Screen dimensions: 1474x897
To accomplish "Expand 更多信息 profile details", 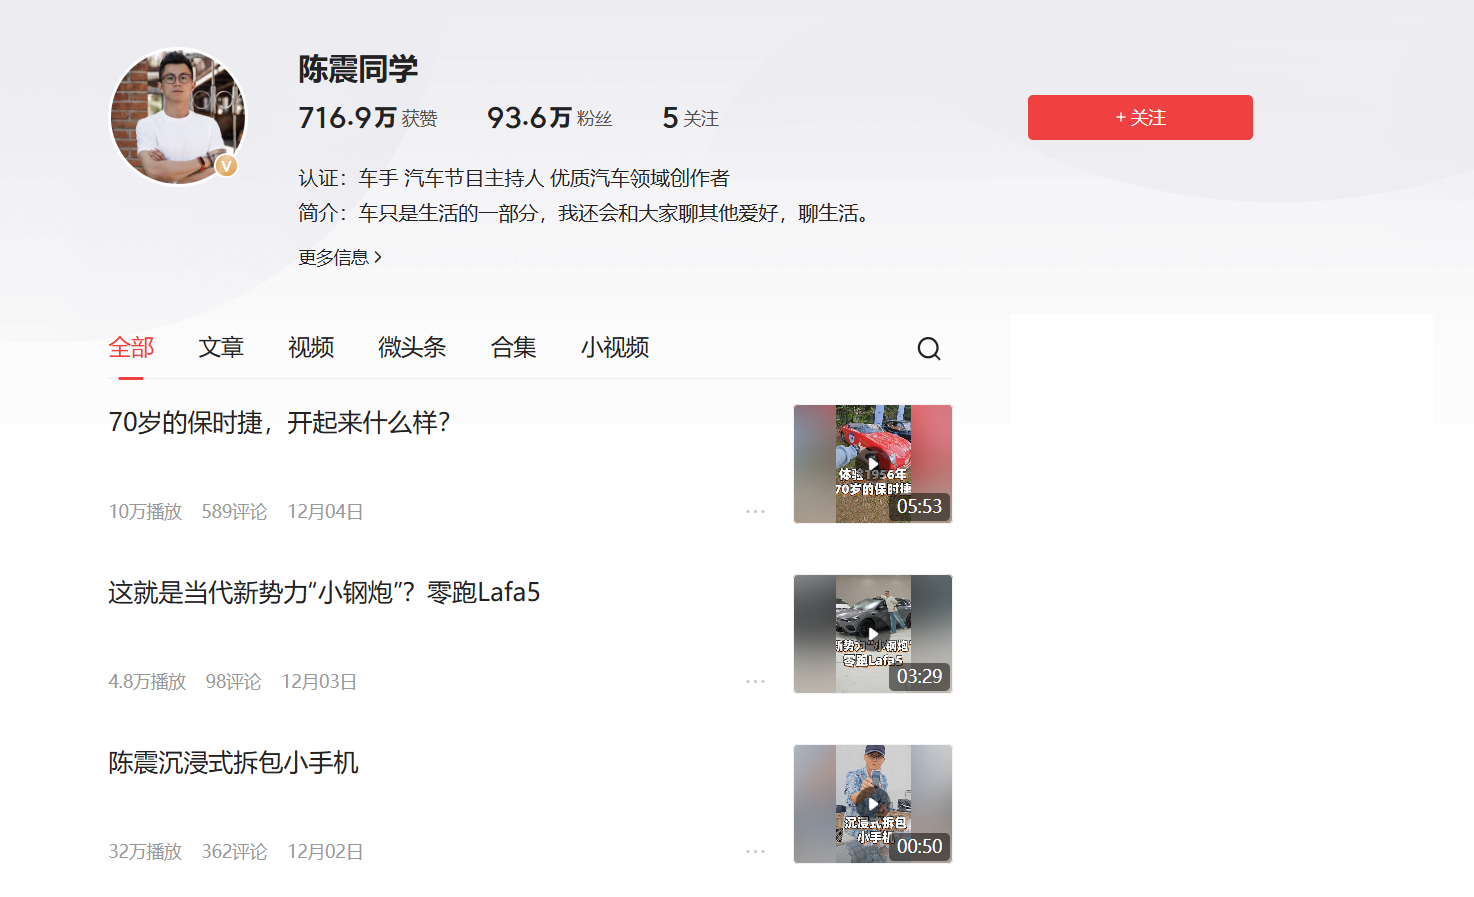I will [x=339, y=258].
